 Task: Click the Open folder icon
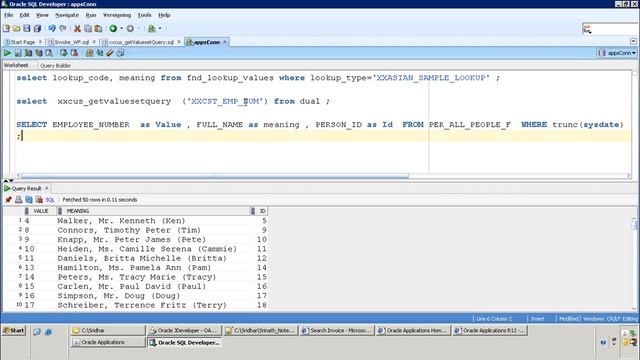[16, 29]
